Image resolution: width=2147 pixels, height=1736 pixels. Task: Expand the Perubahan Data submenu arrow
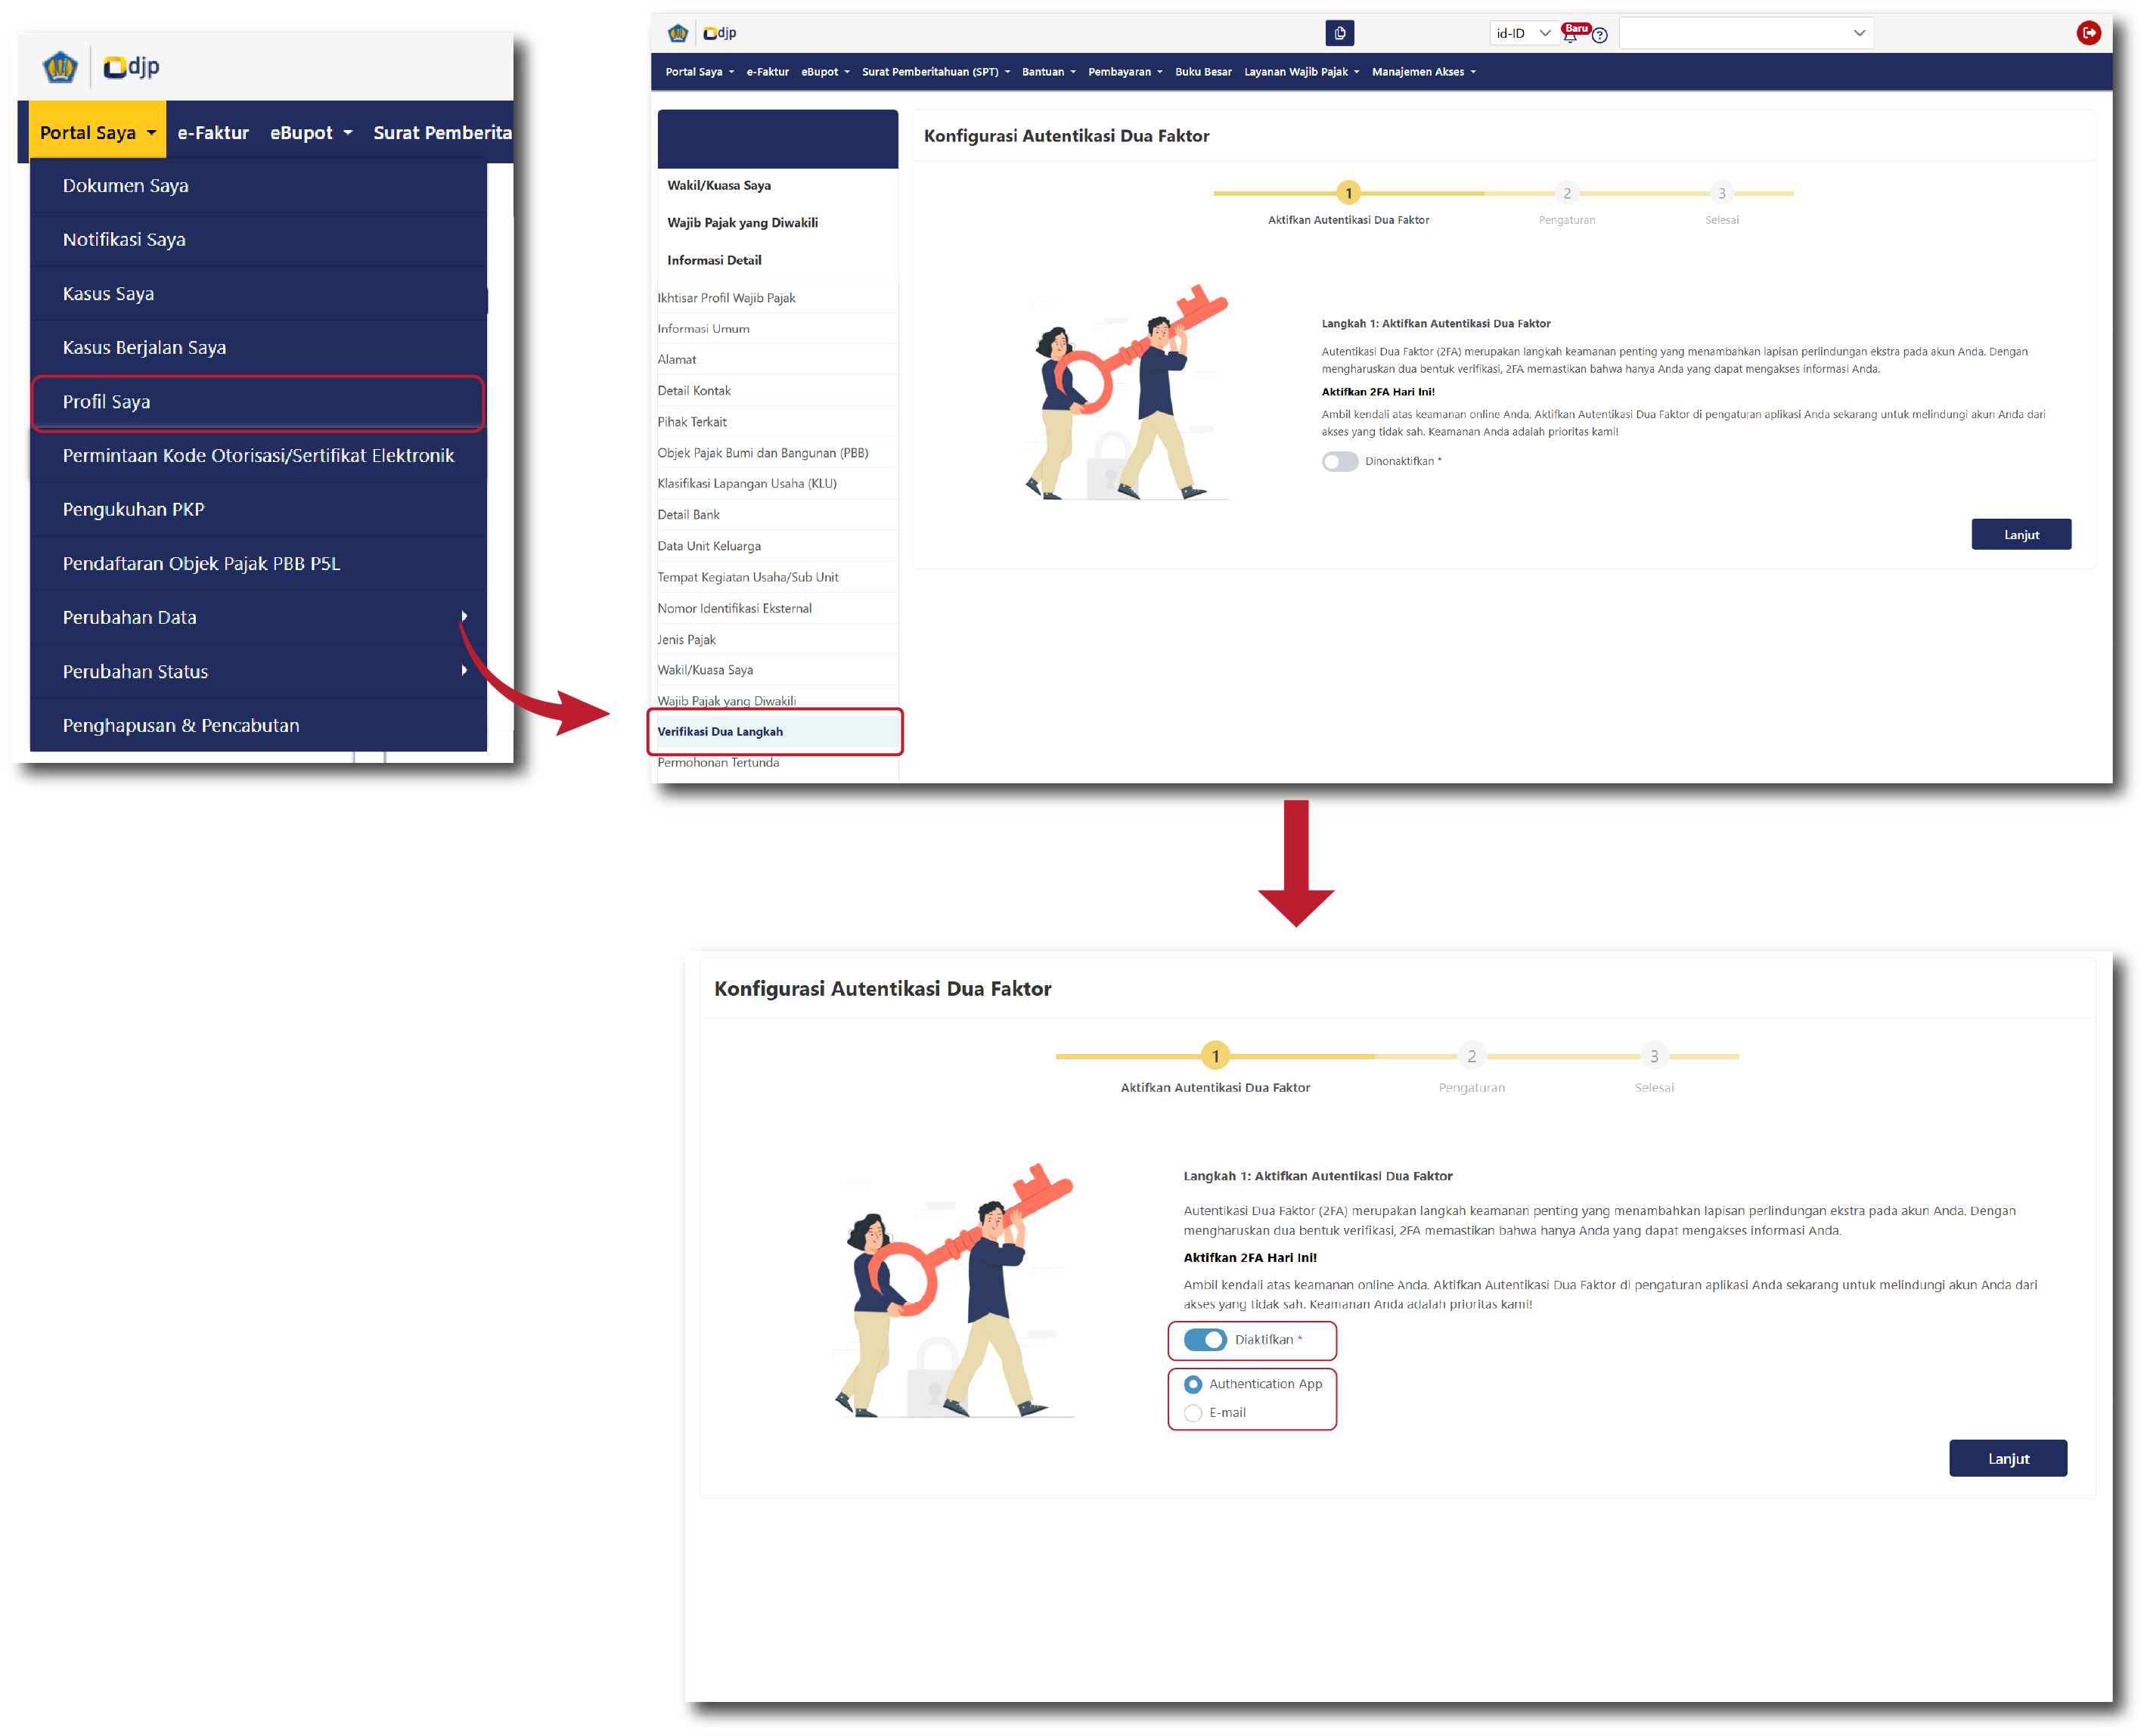click(x=464, y=617)
